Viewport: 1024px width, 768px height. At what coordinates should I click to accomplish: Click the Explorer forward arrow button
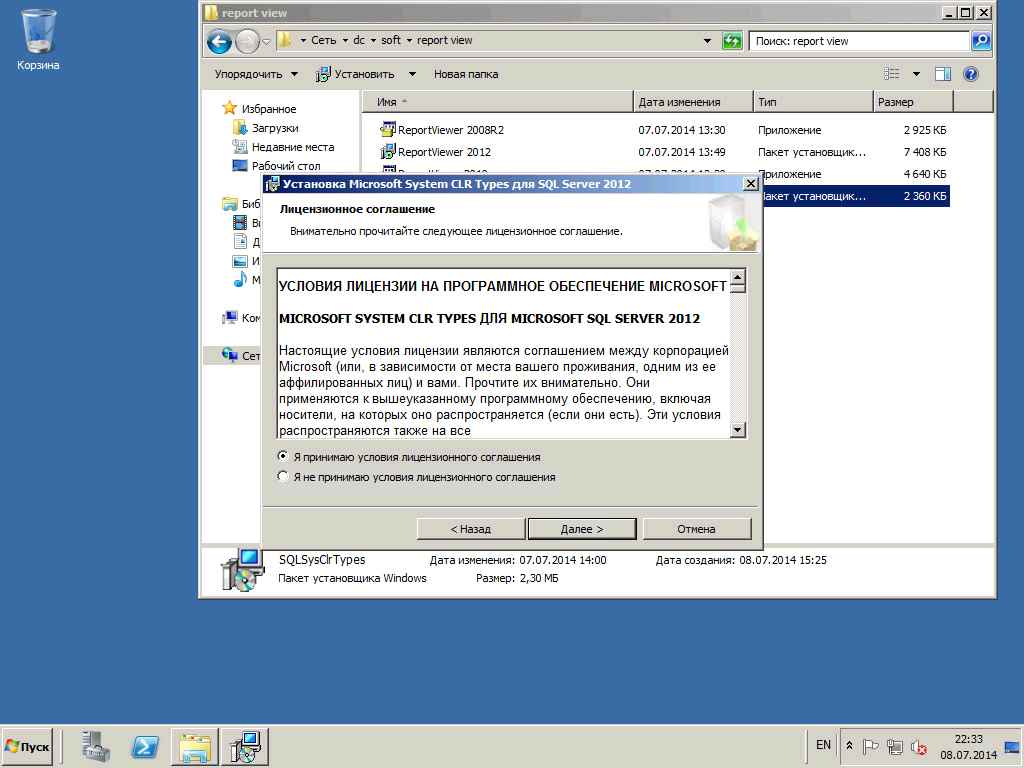[x=247, y=42]
